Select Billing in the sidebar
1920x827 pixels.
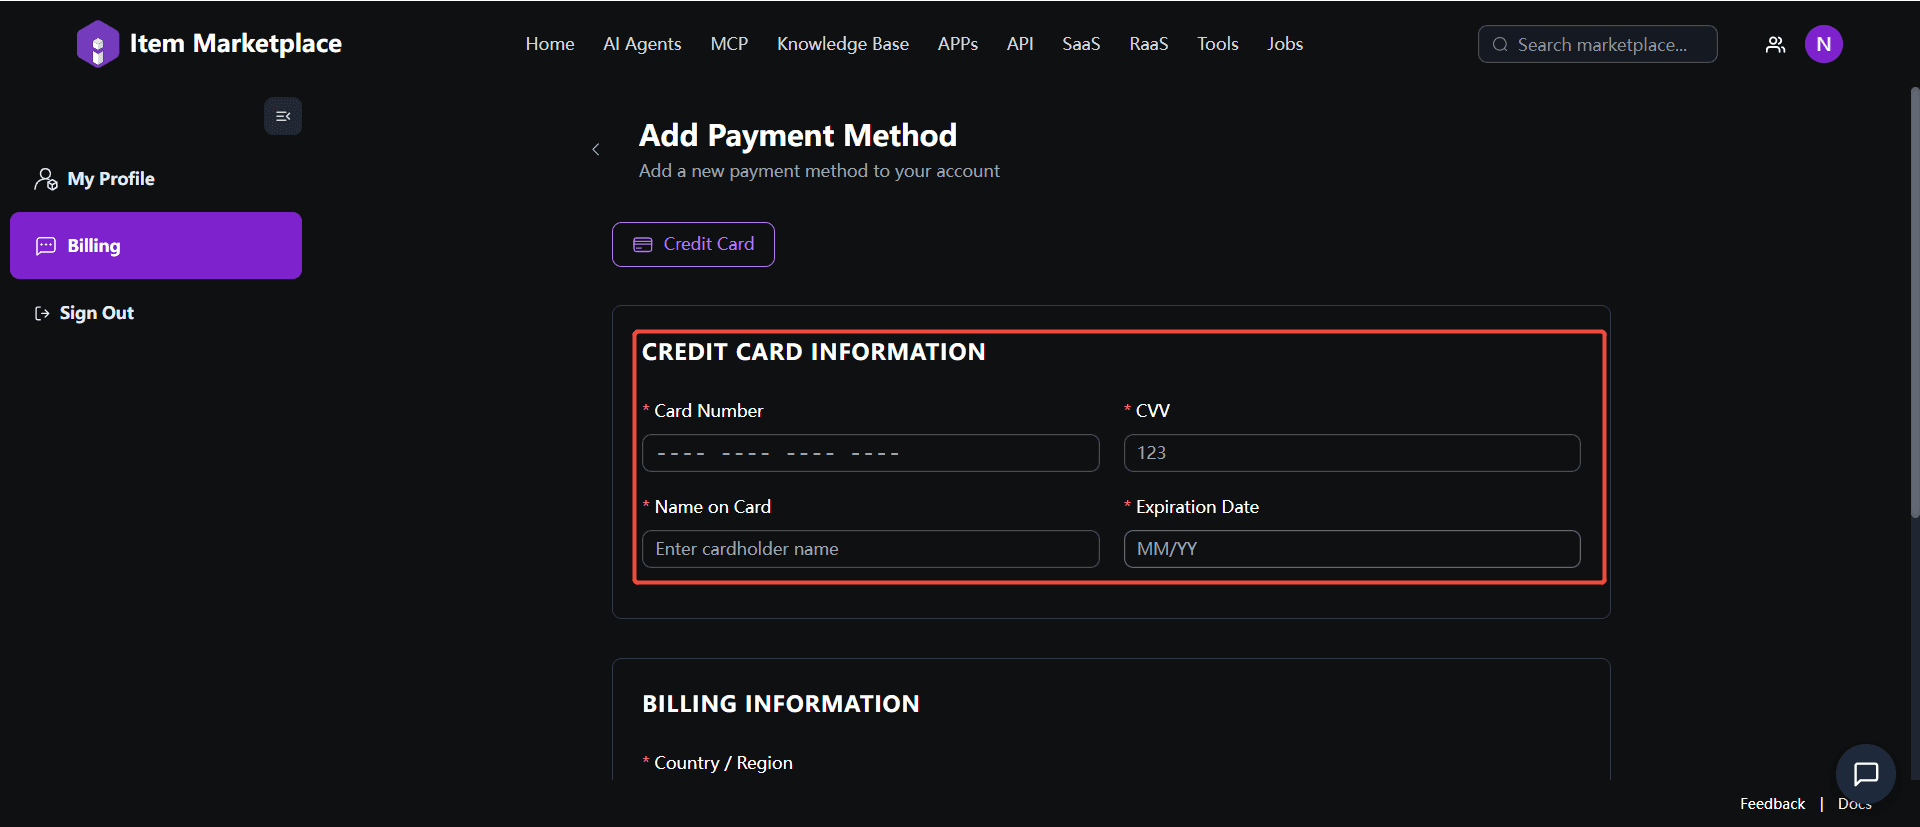tap(156, 246)
